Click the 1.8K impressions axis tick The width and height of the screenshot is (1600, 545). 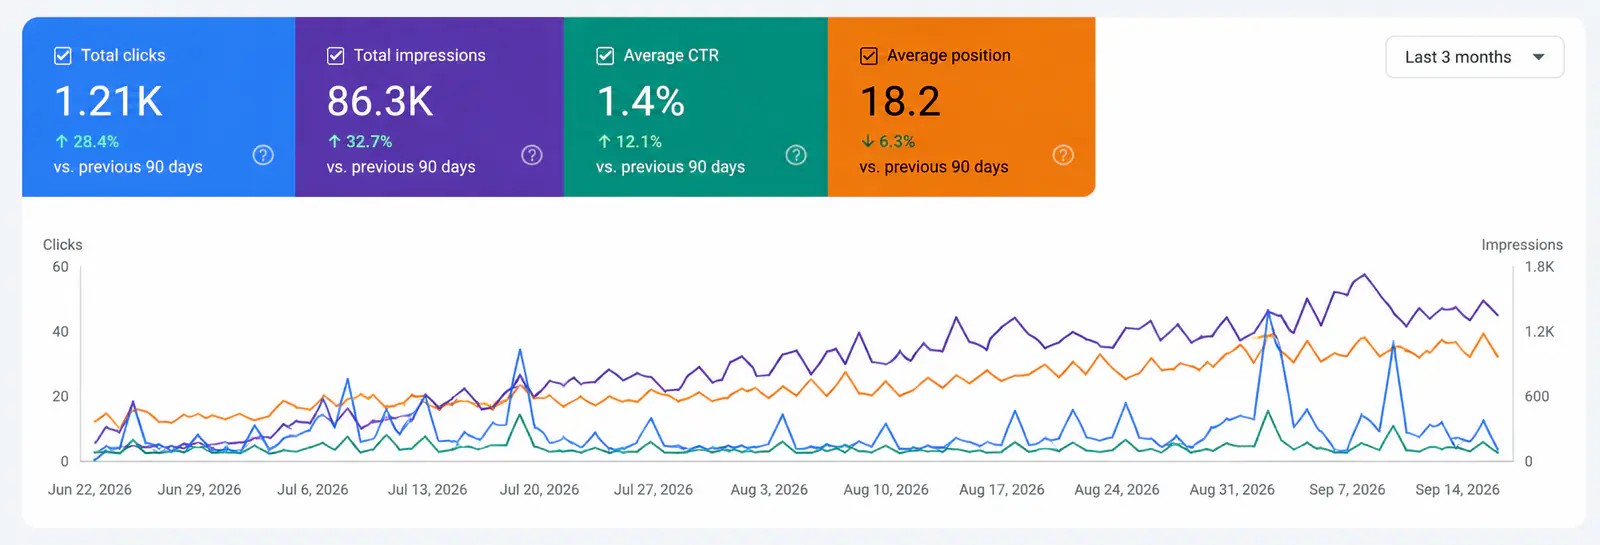pos(1539,267)
